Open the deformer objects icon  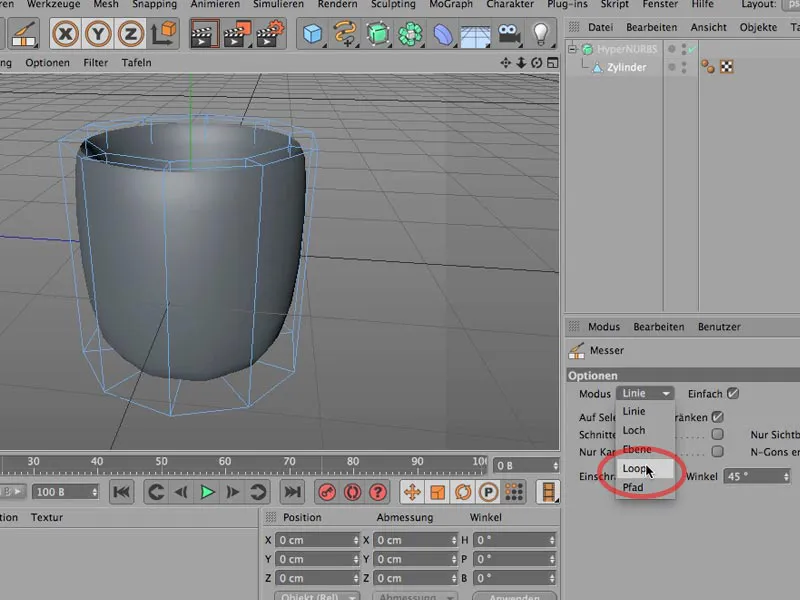coord(443,34)
